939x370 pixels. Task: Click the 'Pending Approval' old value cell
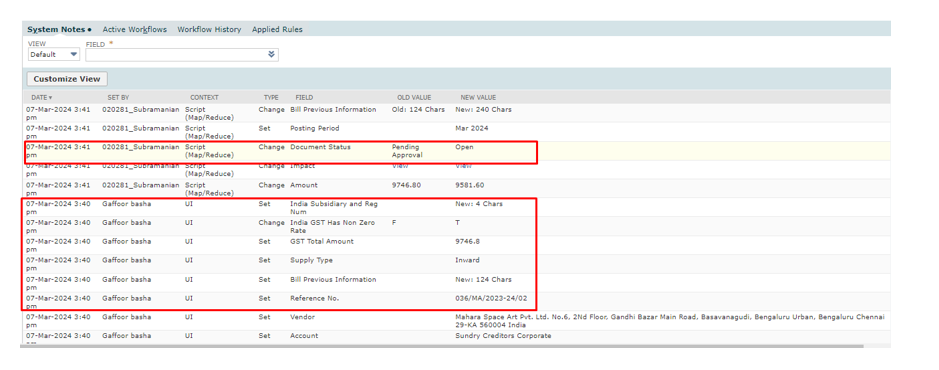click(x=407, y=150)
